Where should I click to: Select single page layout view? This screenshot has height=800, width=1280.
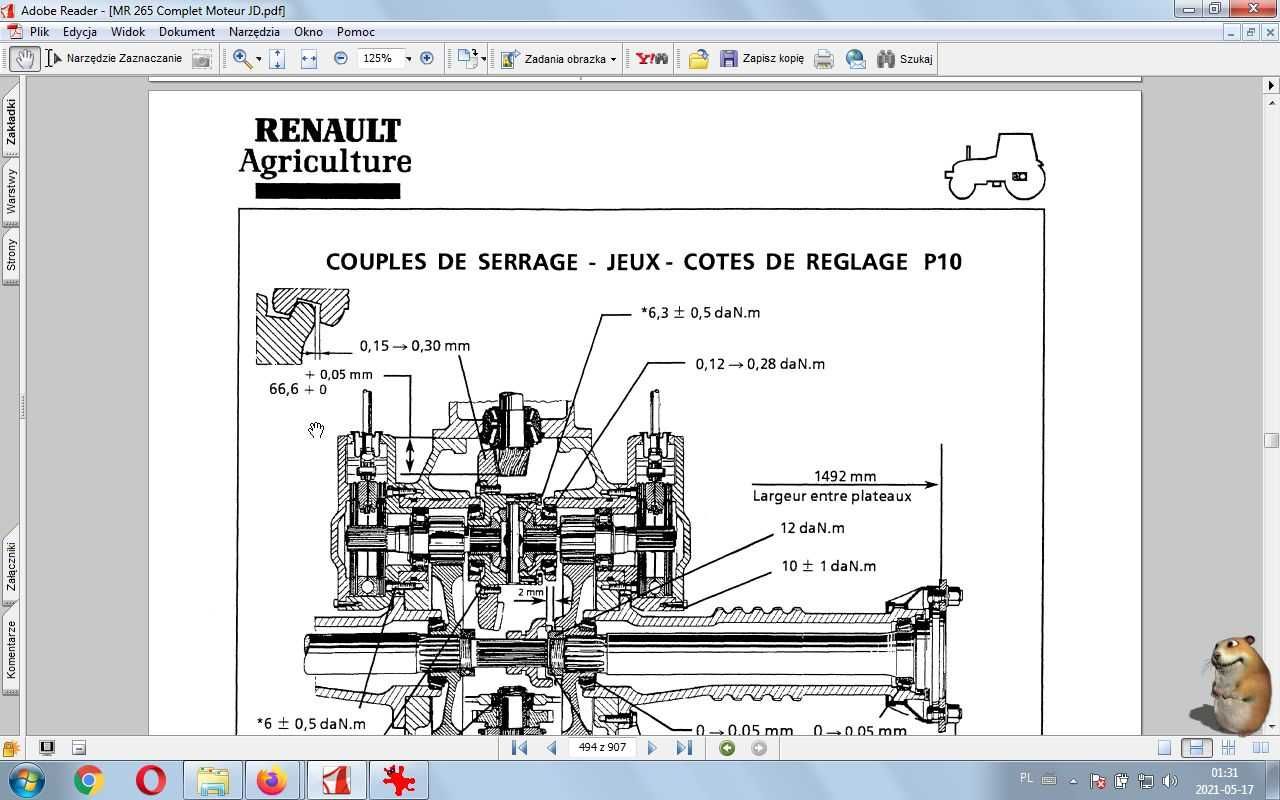(1164, 748)
